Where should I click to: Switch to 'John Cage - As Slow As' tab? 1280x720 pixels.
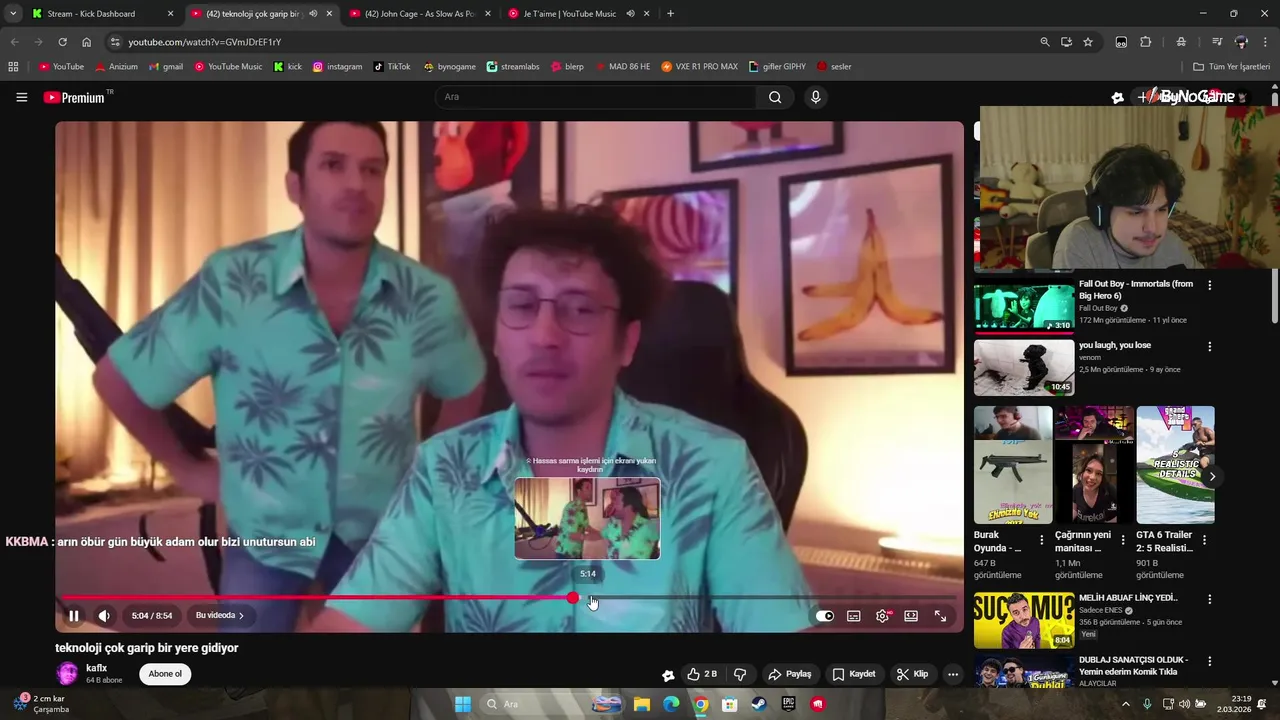point(418,14)
